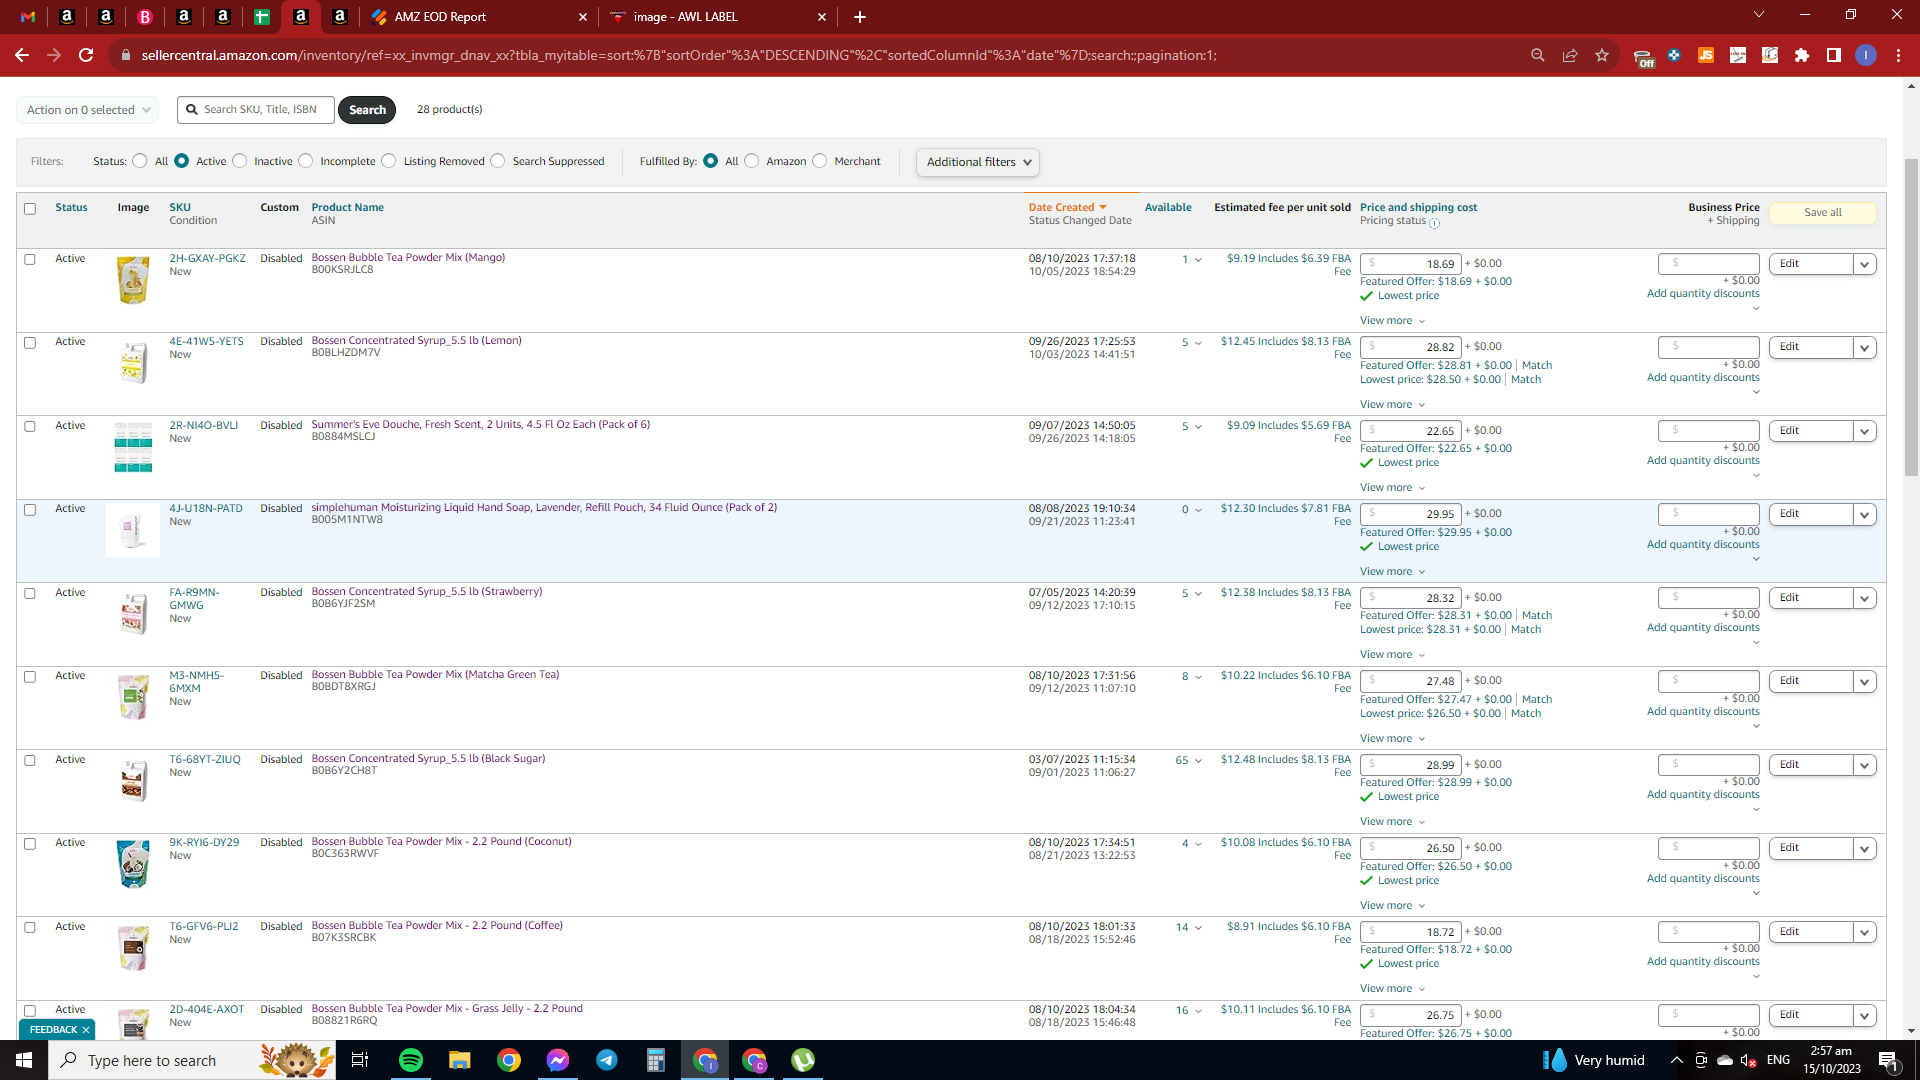Expand View more for simplehuman hand soap

(x=1392, y=572)
